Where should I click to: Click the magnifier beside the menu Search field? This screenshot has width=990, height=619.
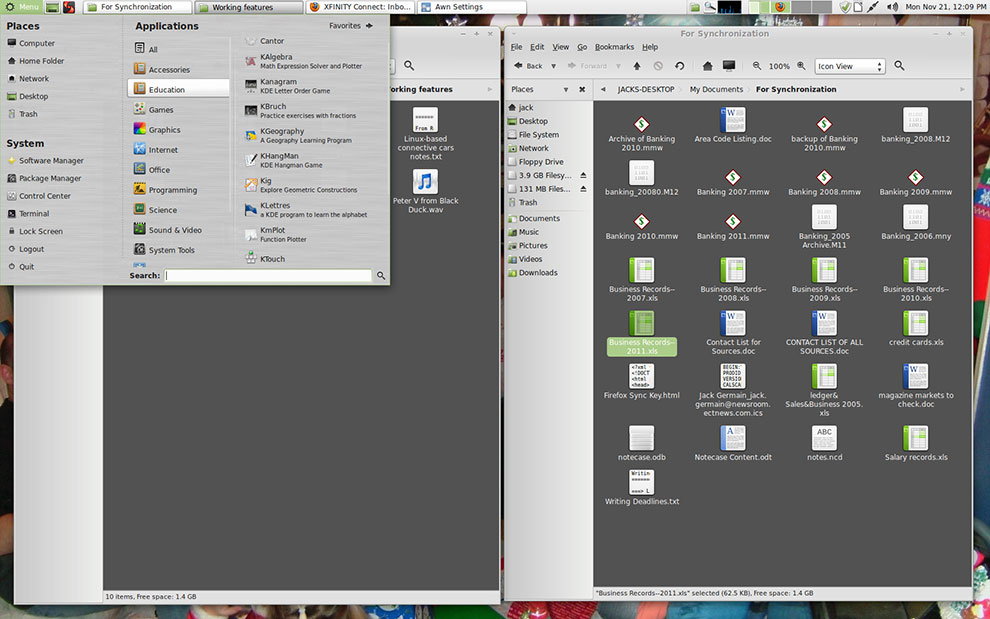(x=381, y=276)
